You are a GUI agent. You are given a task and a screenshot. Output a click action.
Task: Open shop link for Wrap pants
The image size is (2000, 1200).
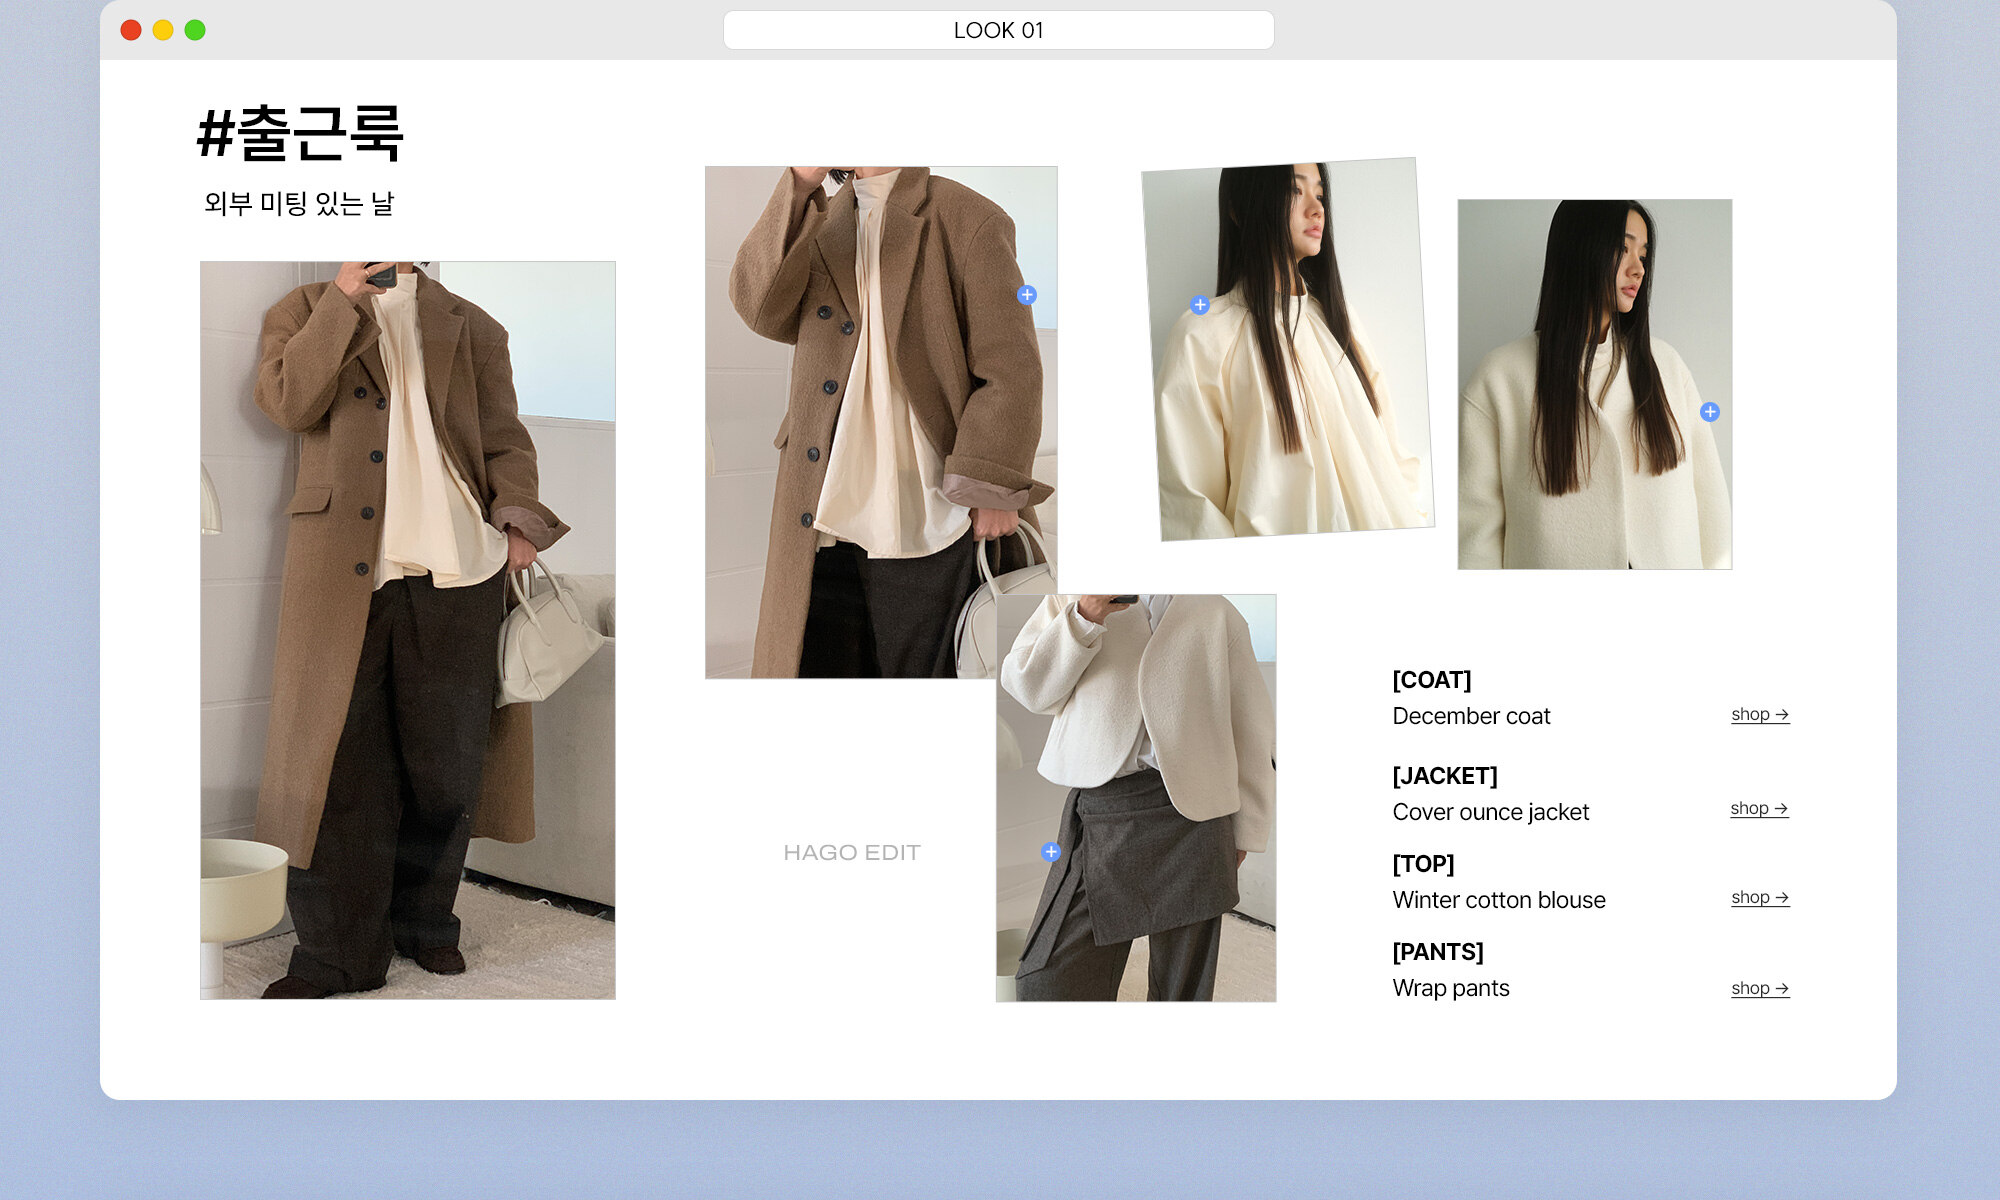tap(1759, 989)
